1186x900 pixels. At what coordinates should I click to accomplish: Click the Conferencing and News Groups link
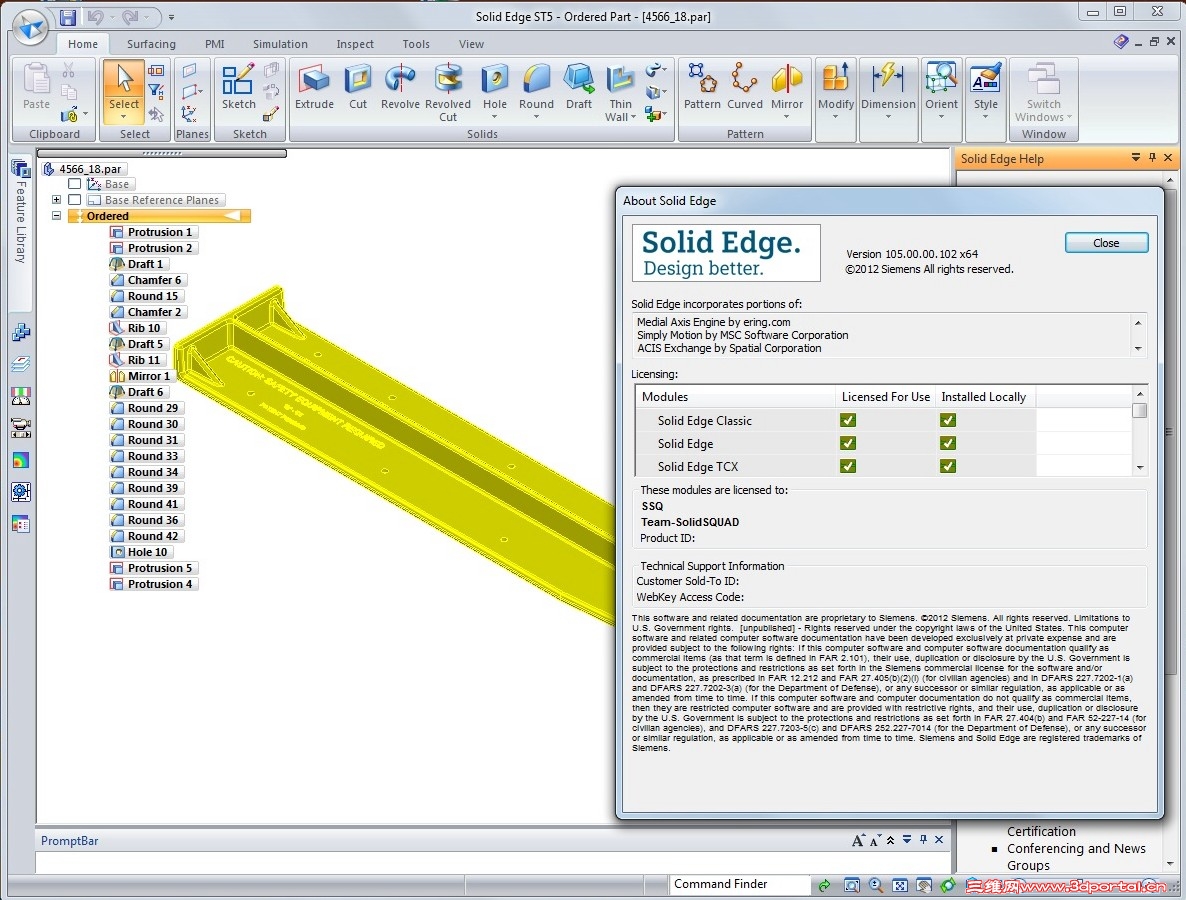(x=1076, y=857)
